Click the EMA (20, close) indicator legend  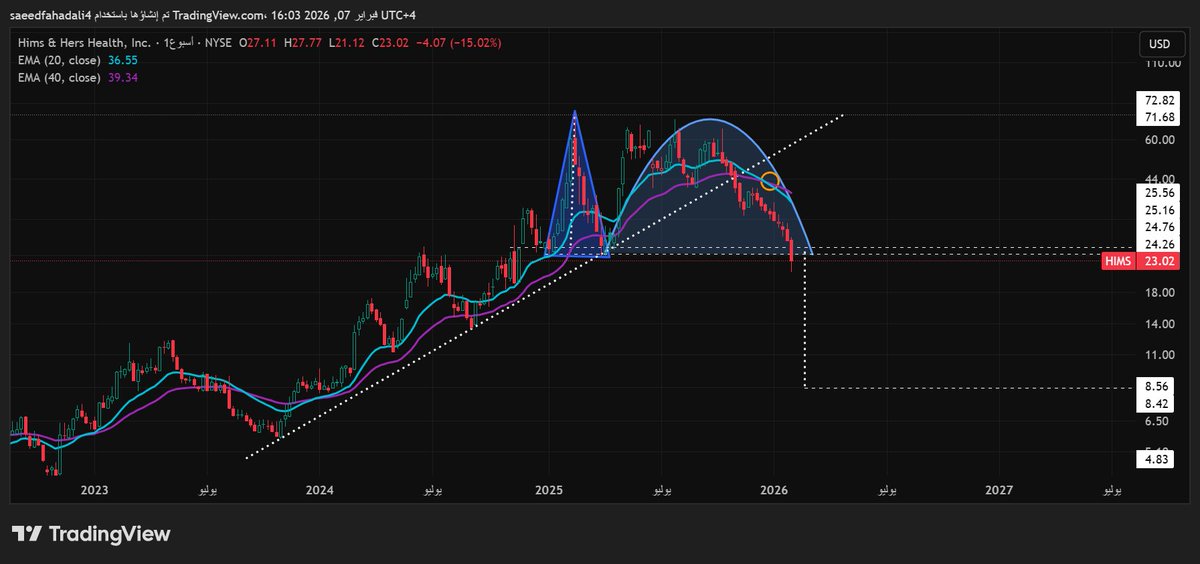tap(58, 60)
